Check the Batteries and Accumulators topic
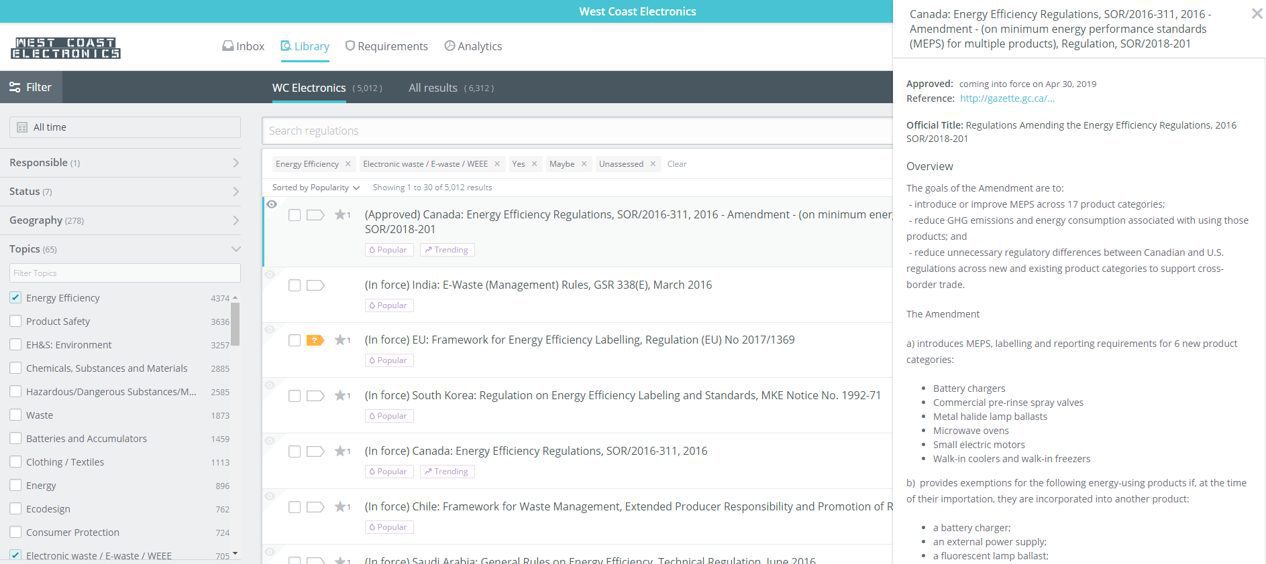The width and height of the screenshot is (1266, 564). click(15, 438)
